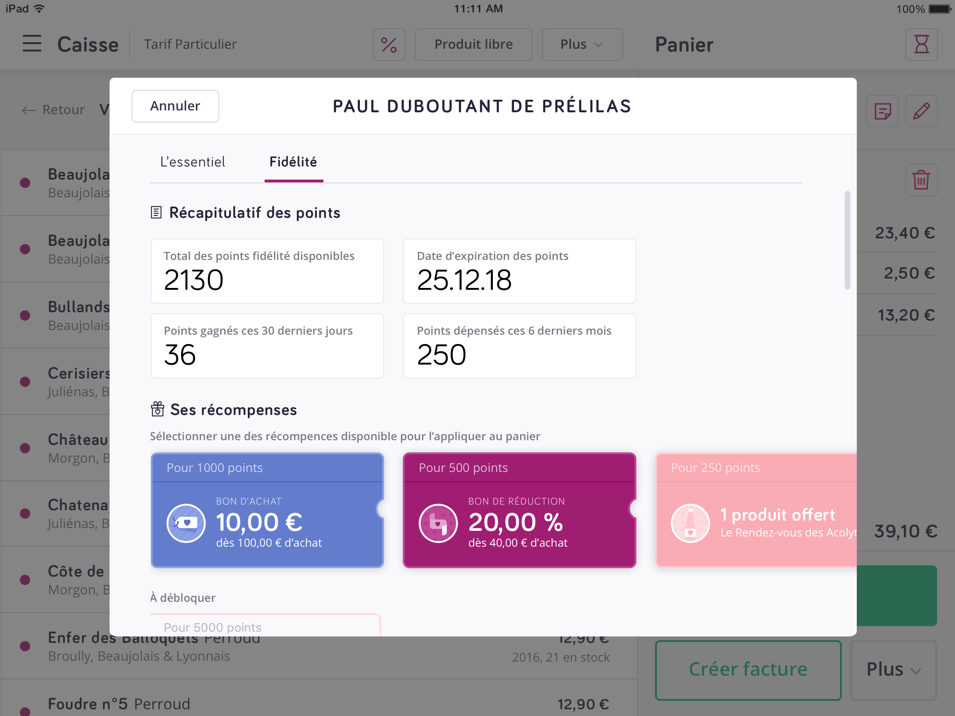The image size is (955, 716).
Task: Open the hamburger menu icon
Action: 32,44
